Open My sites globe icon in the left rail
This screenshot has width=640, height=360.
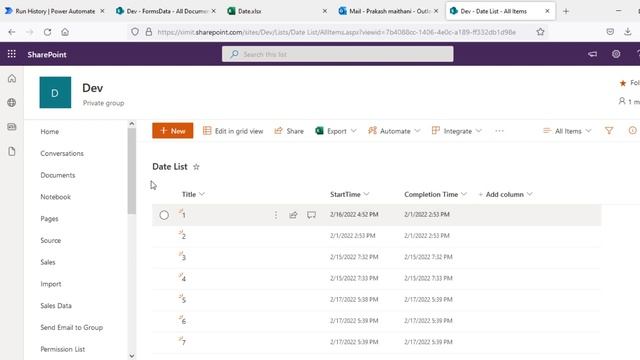[12, 102]
